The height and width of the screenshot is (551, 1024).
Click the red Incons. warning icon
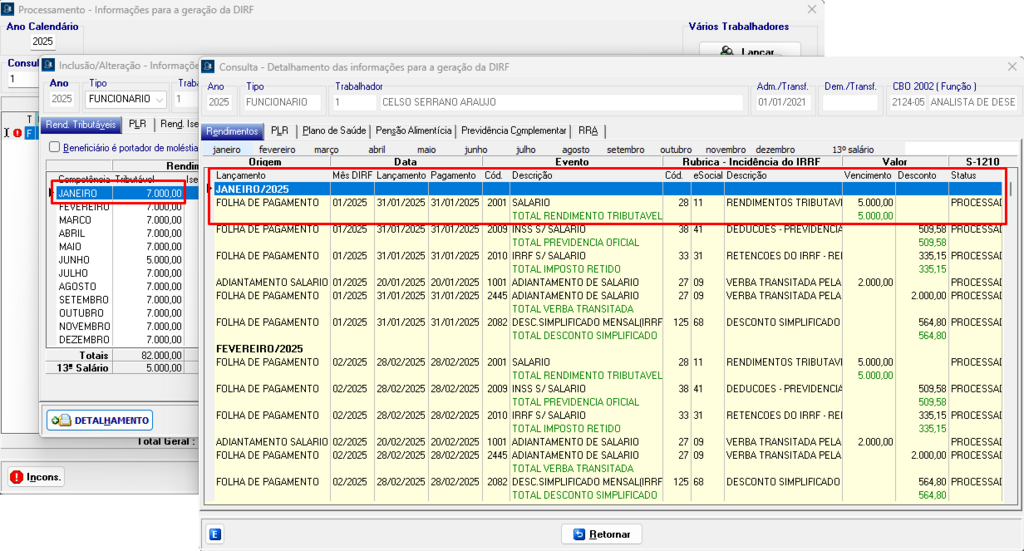coord(17,477)
